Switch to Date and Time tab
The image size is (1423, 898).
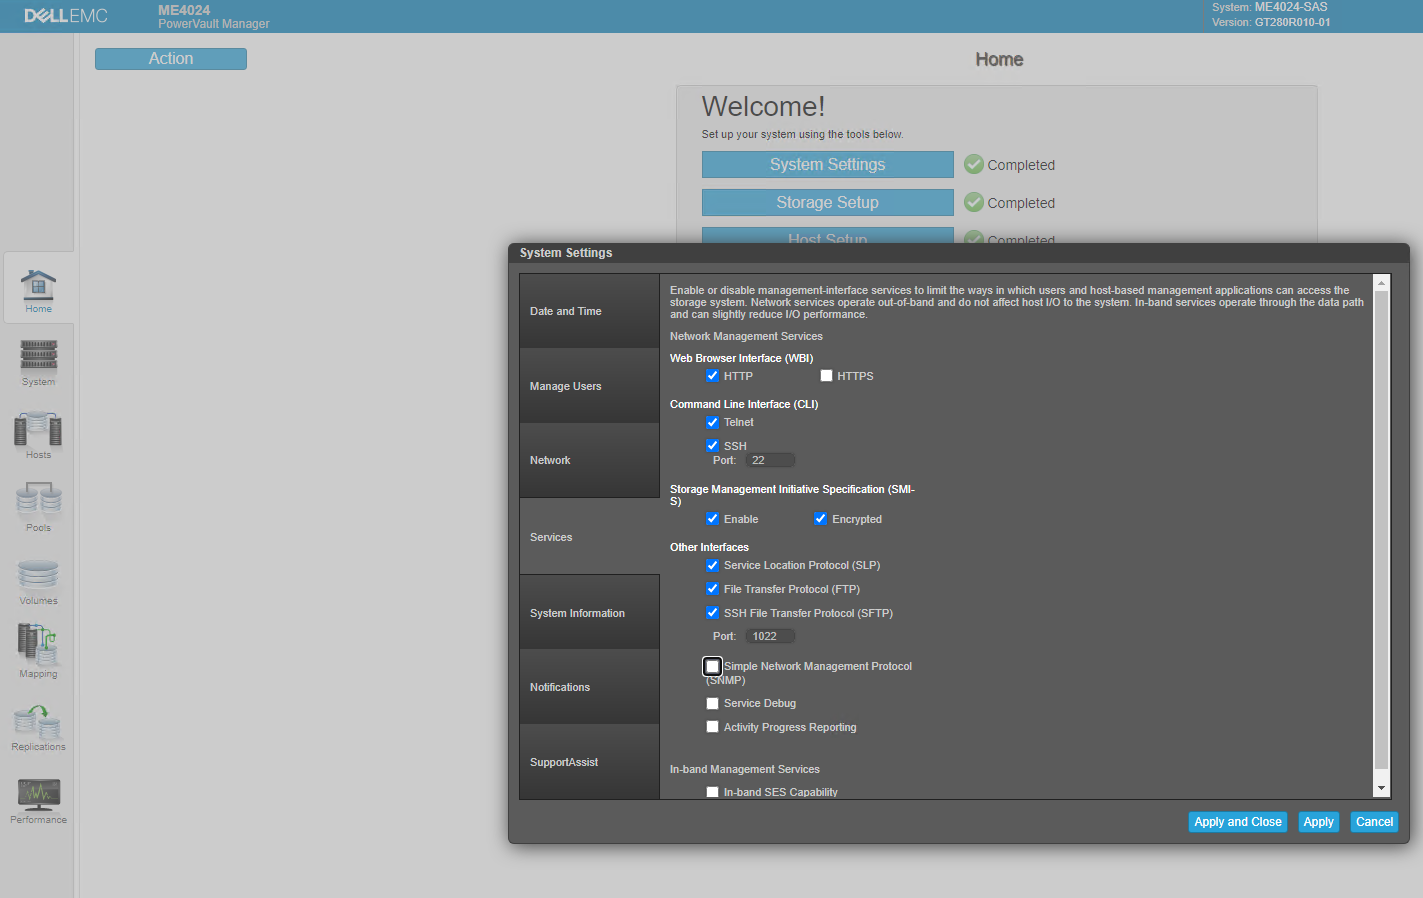(589, 311)
